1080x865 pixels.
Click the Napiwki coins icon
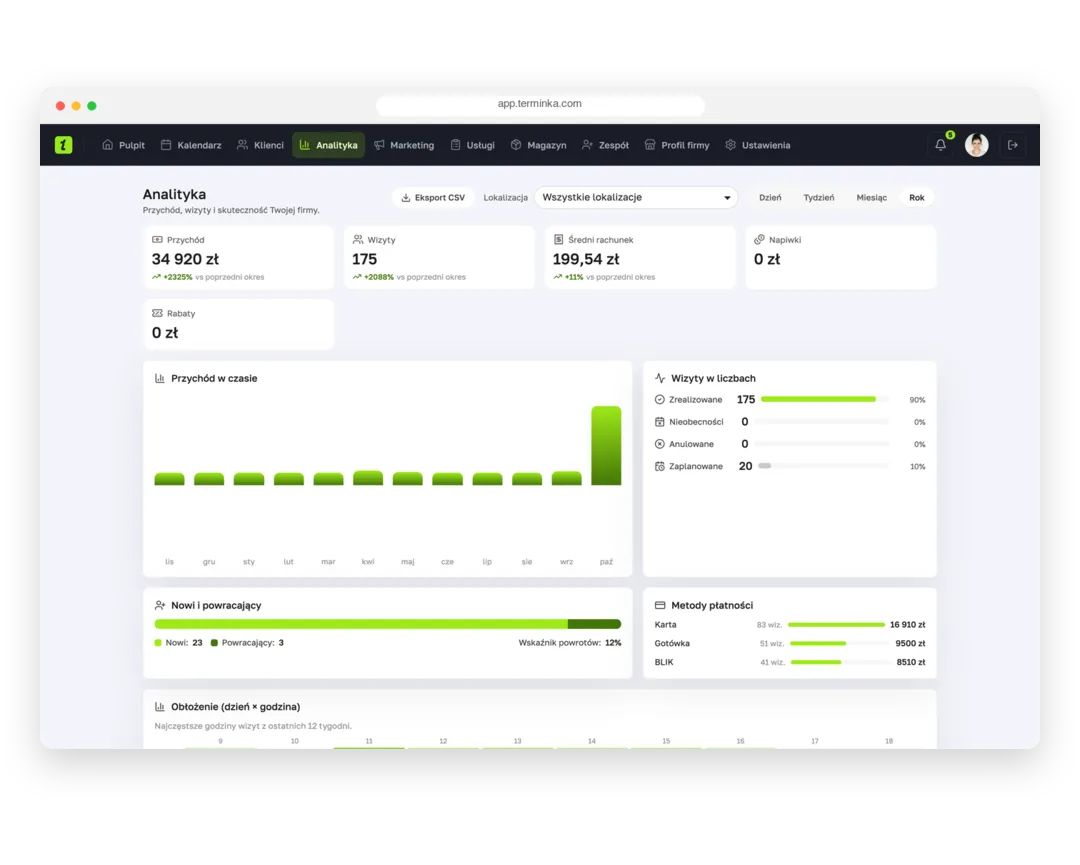[759, 240]
